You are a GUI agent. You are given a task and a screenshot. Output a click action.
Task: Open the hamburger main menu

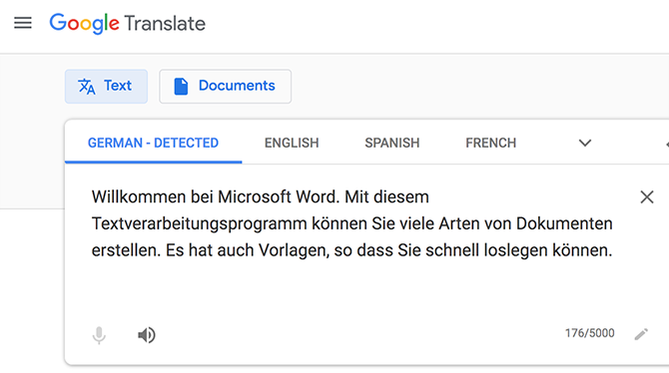click(x=23, y=23)
